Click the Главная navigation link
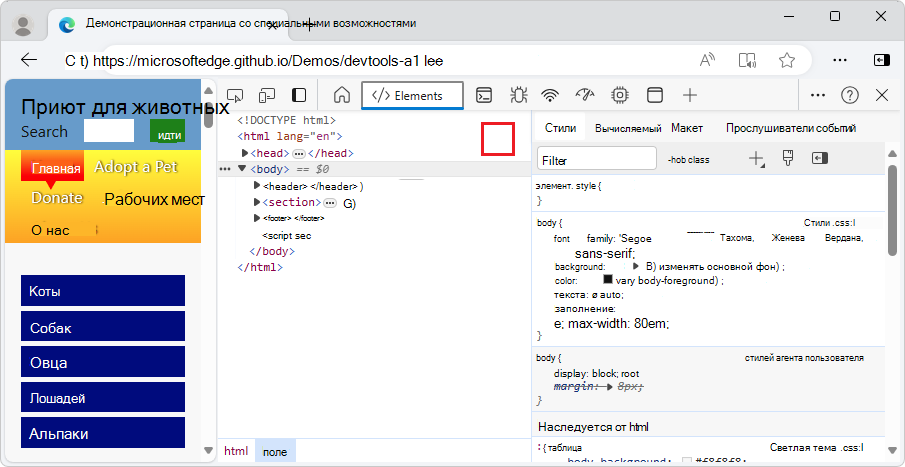905x467 pixels. tap(55, 168)
